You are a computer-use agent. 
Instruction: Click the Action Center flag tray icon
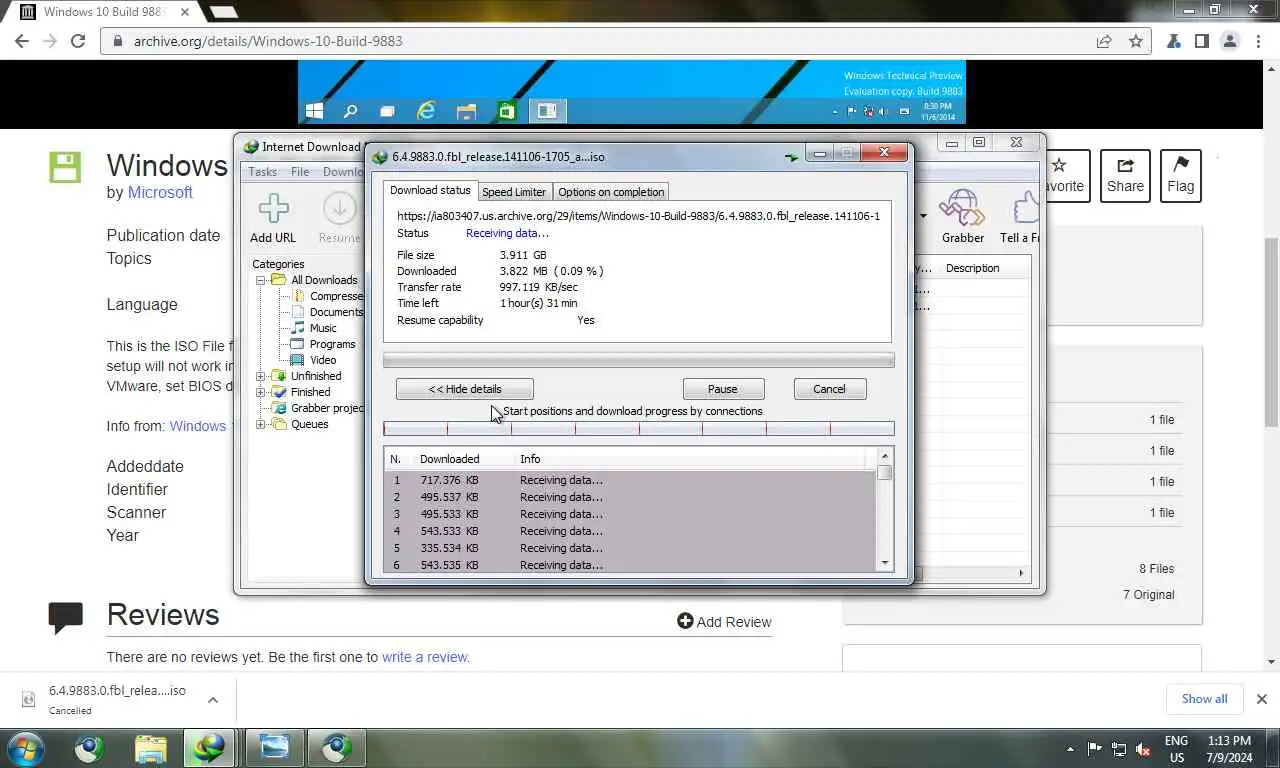1094,749
